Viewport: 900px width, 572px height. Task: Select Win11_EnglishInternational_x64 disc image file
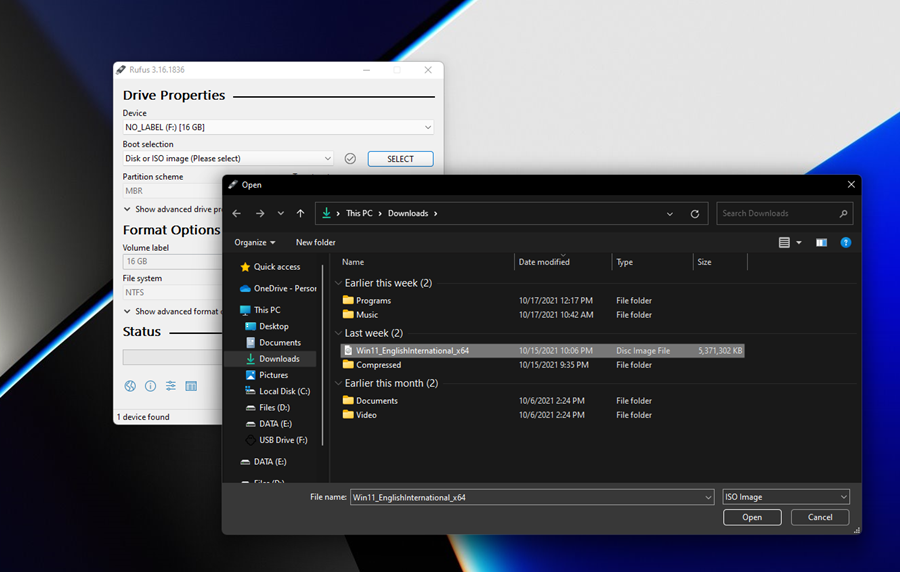pyautogui.click(x=542, y=351)
